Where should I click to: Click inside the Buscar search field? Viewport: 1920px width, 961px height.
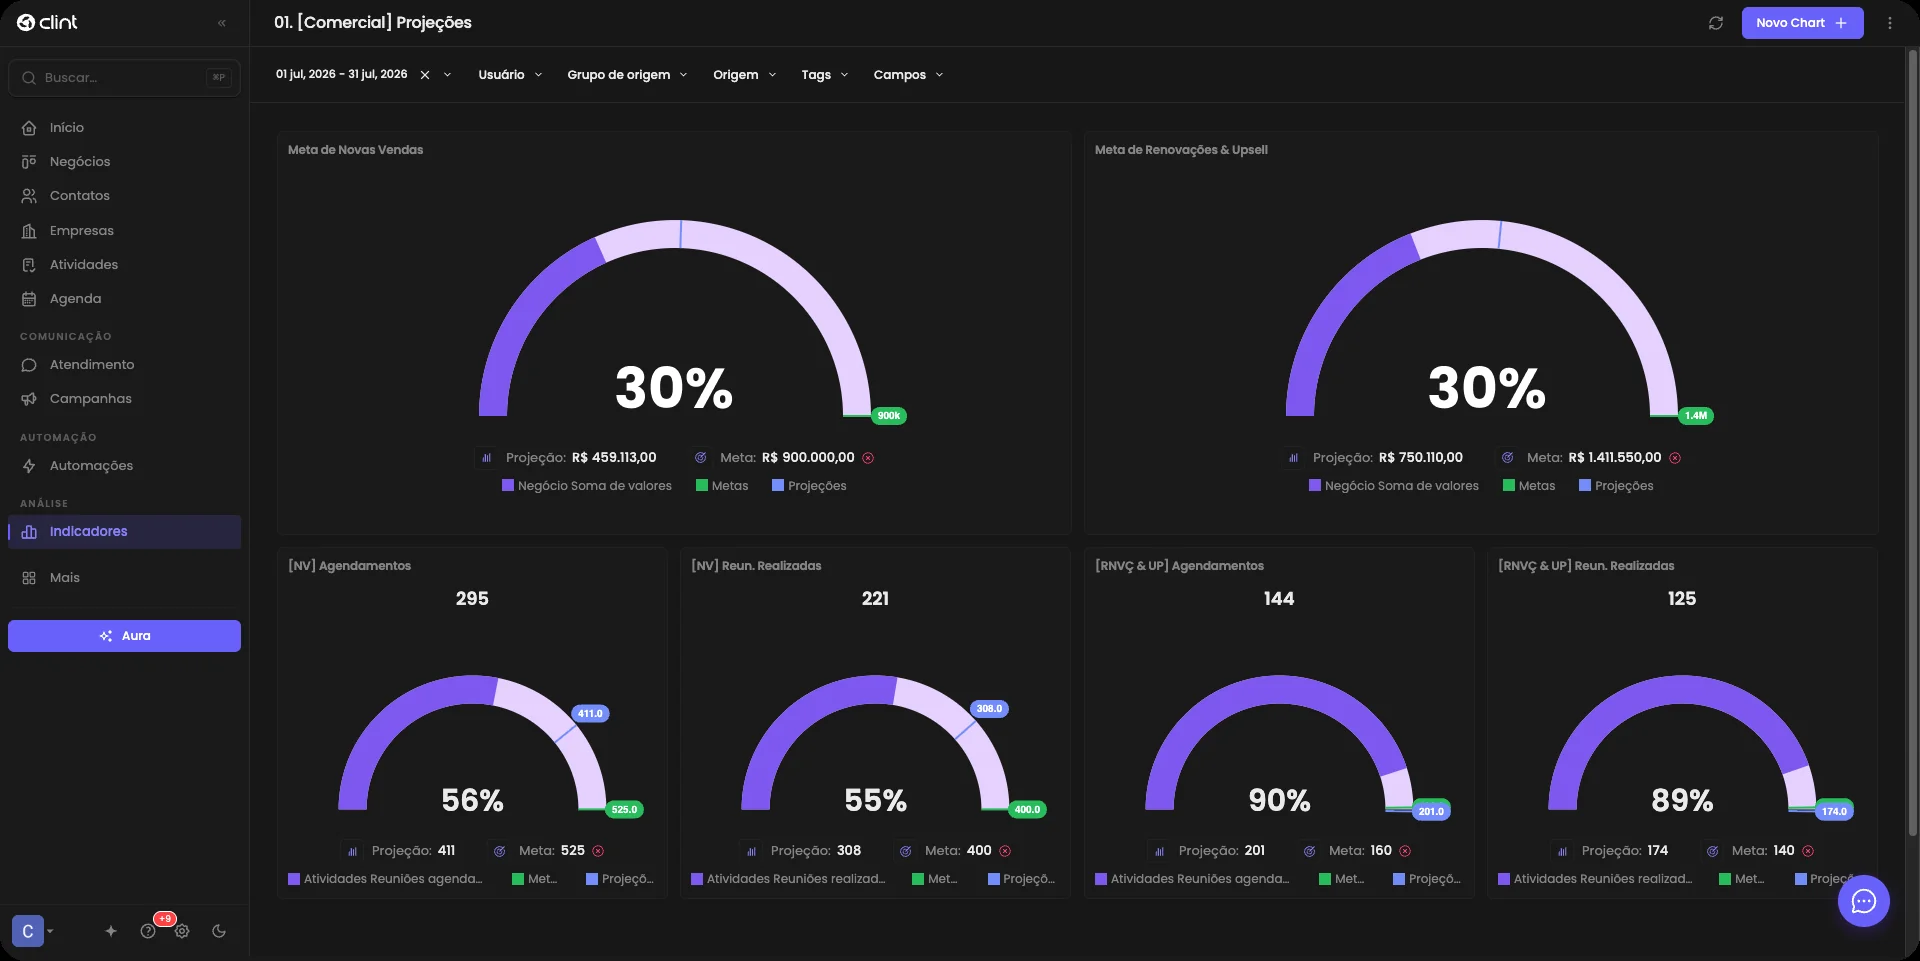(125, 78)
